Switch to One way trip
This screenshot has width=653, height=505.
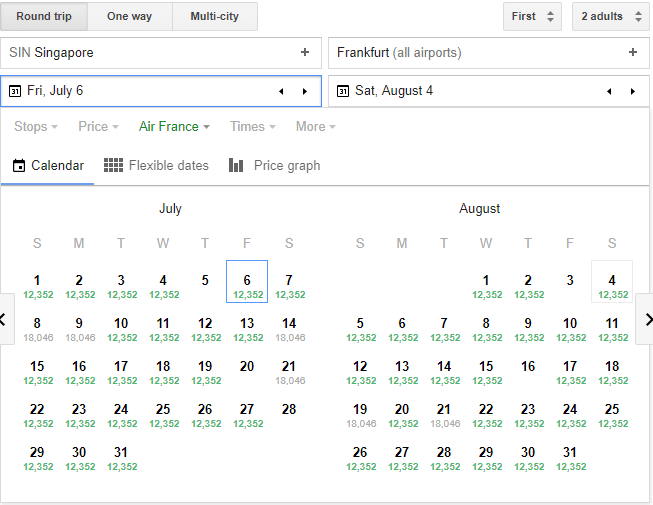click(x=130, y=16)
